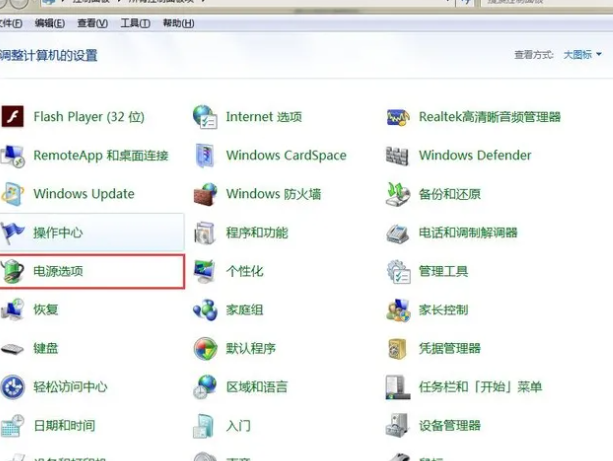Open 恢复 icon
Viewport: 613px width, 461px height.
pyautogui.click(x=13, y=309)
